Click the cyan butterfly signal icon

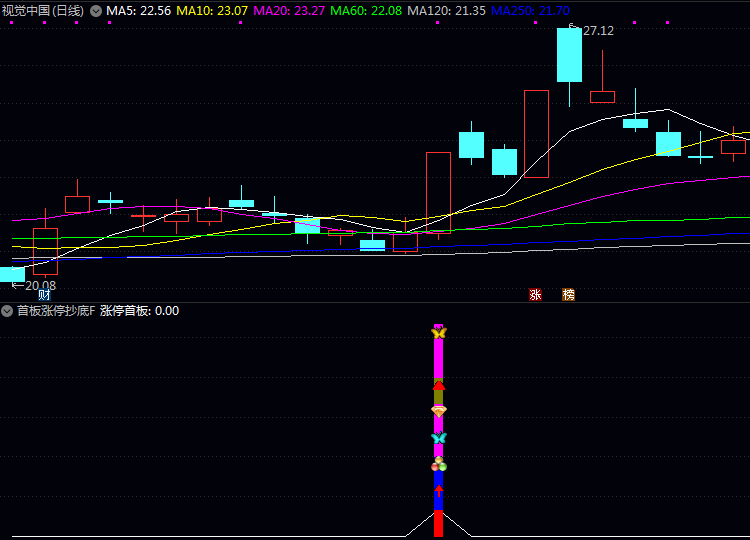(x=438, y=438)
